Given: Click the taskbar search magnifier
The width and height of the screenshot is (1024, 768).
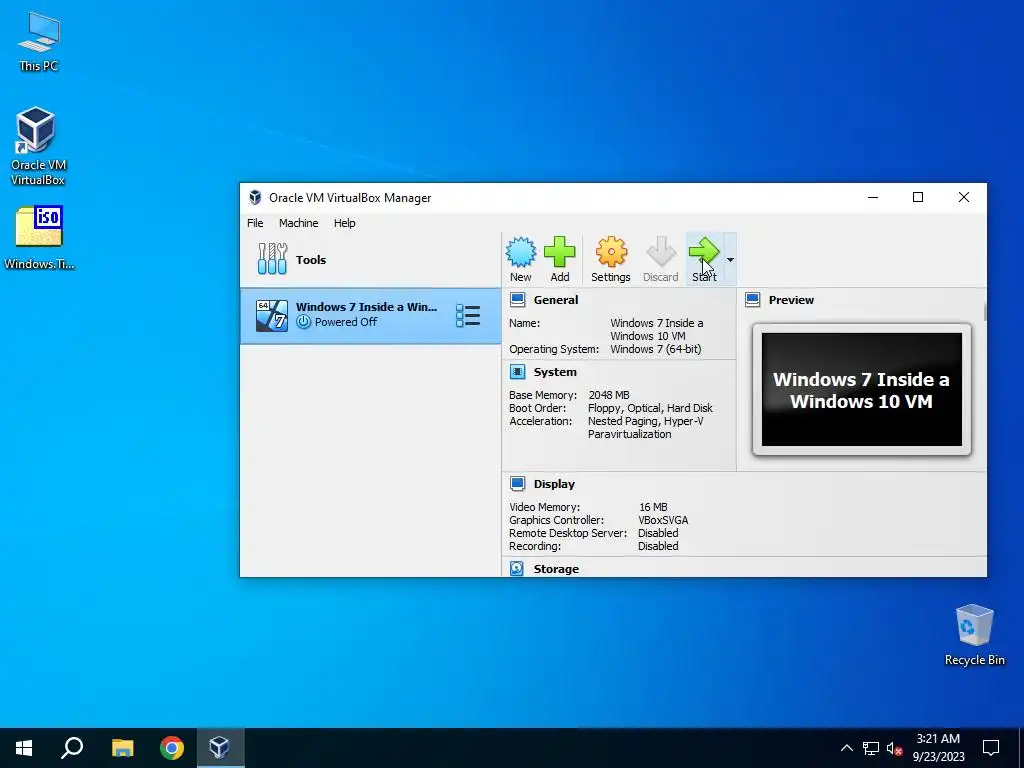Looking at the screenshot, I should tap(72, 748).
